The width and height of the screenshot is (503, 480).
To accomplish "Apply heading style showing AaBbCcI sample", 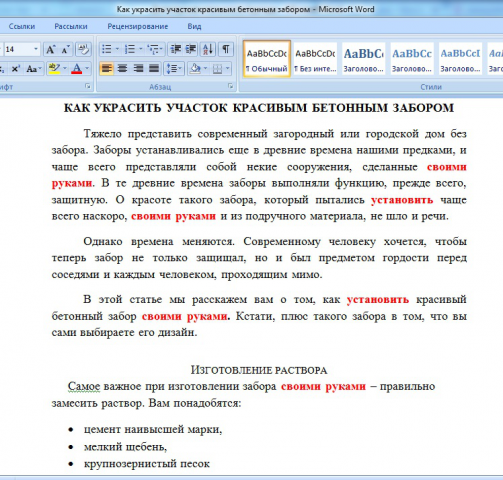I will pyautogui.click(x=460, y=59).
